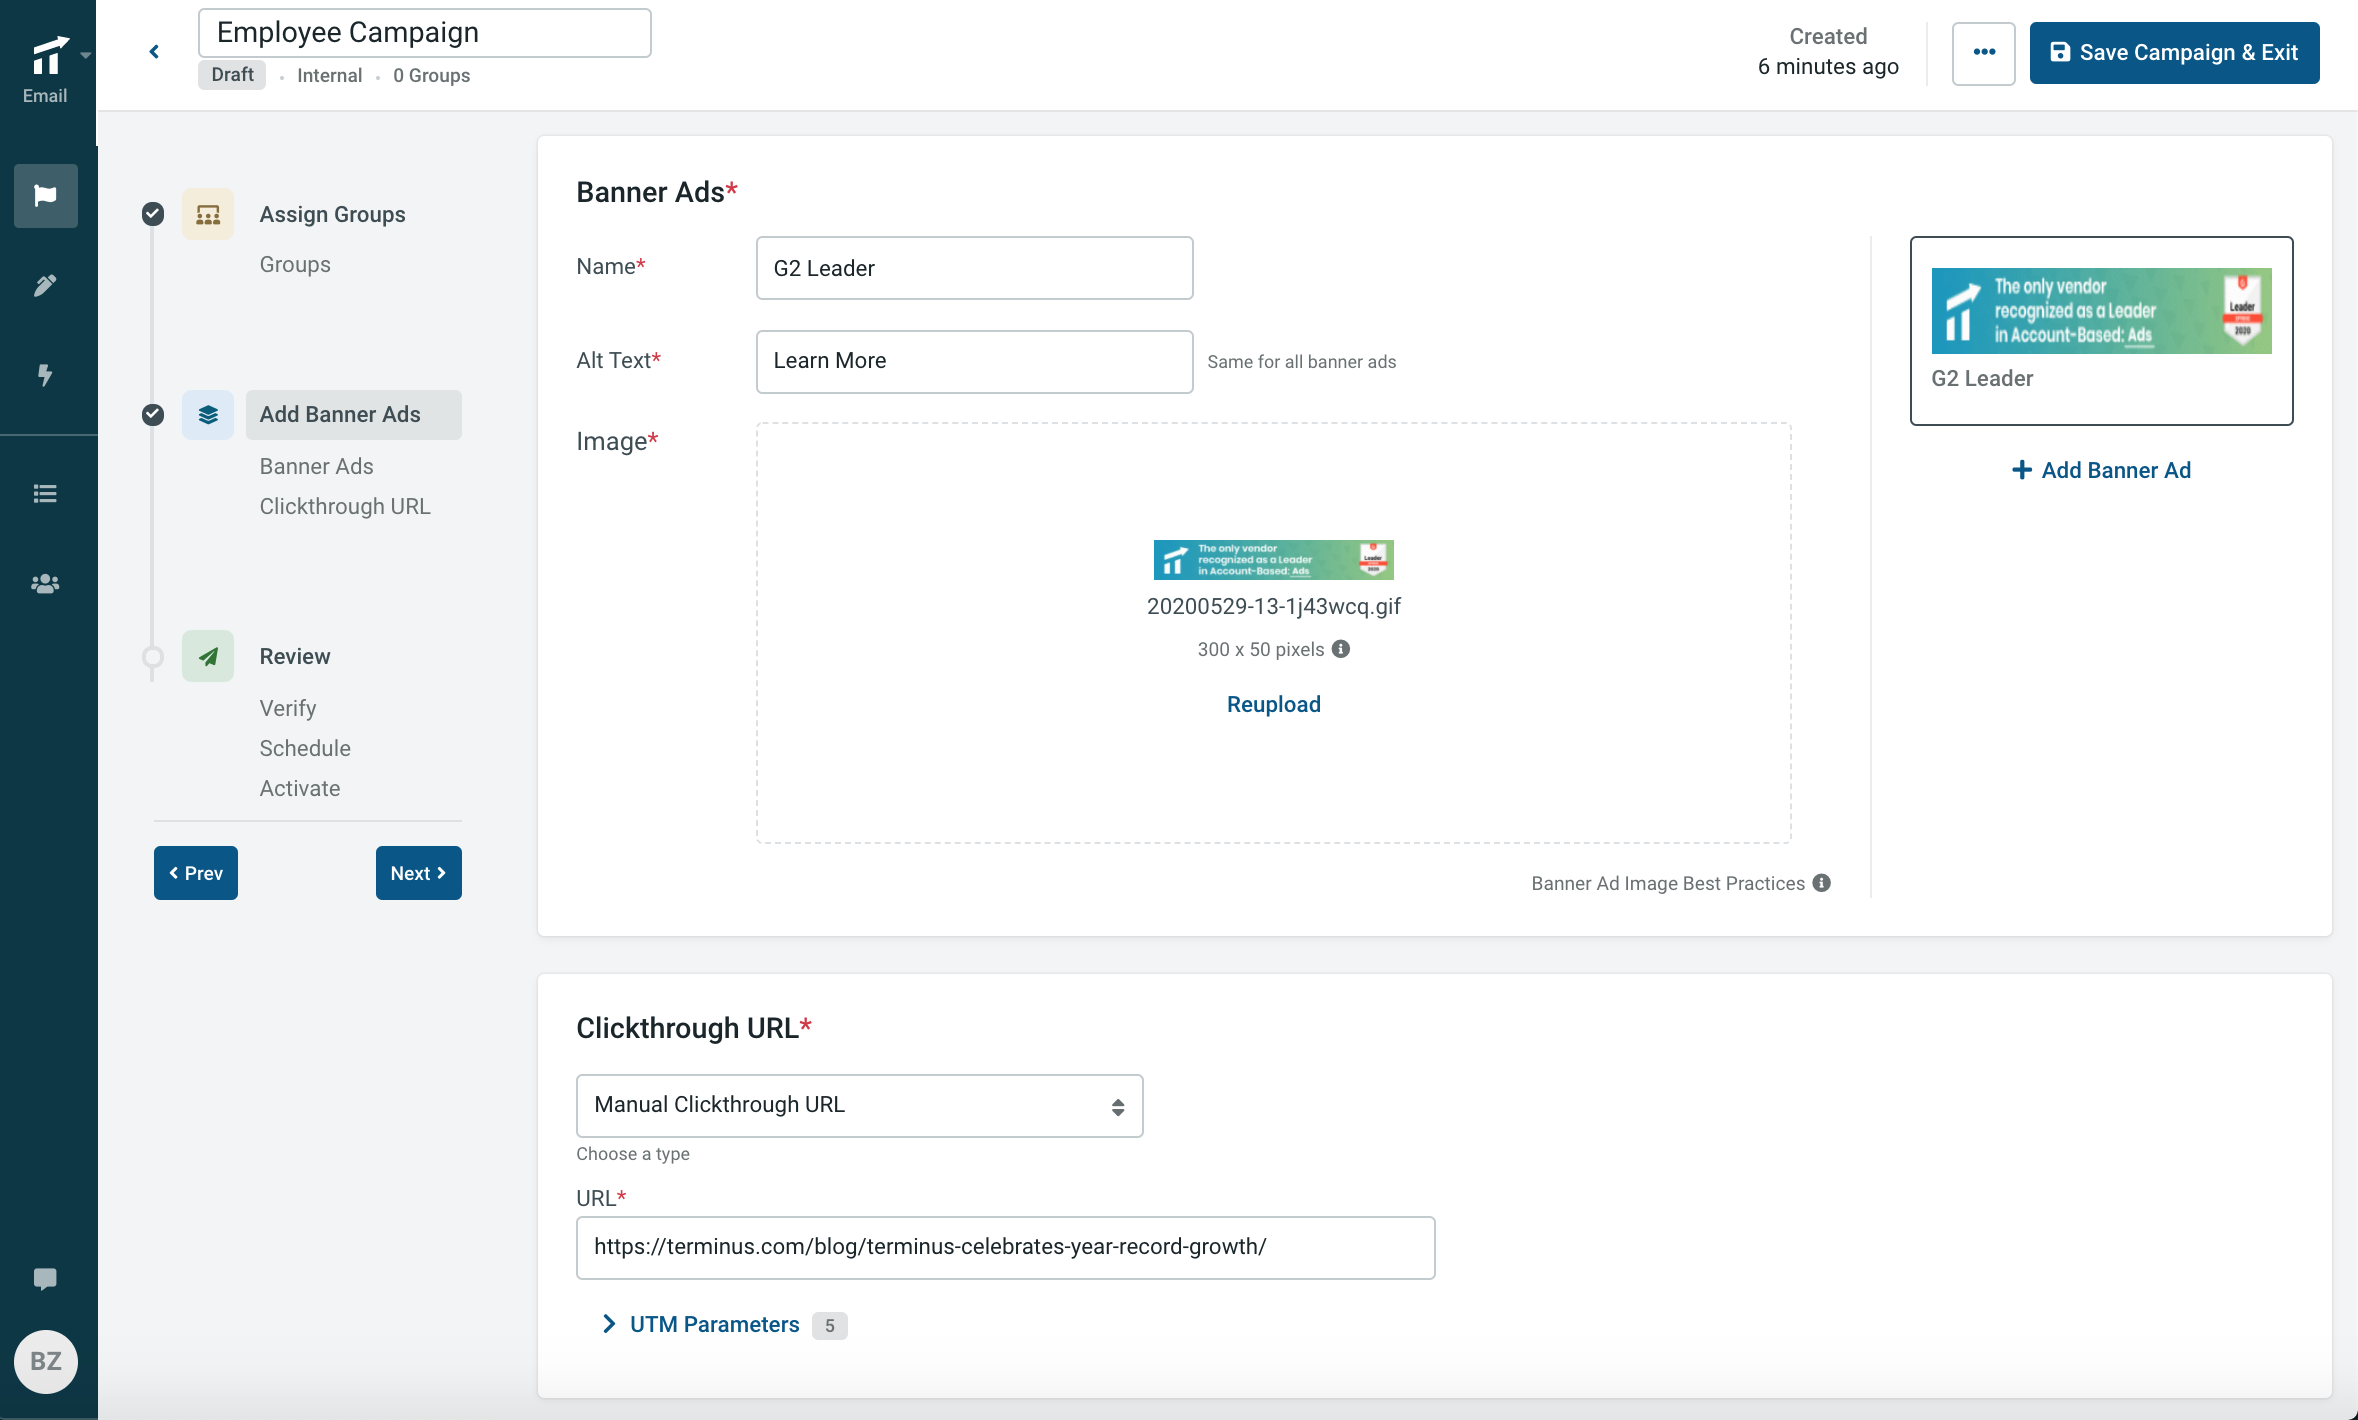Jump to Verify sub-step
The height and width of the screenshot is (1420, 2358).
[288, 708]
